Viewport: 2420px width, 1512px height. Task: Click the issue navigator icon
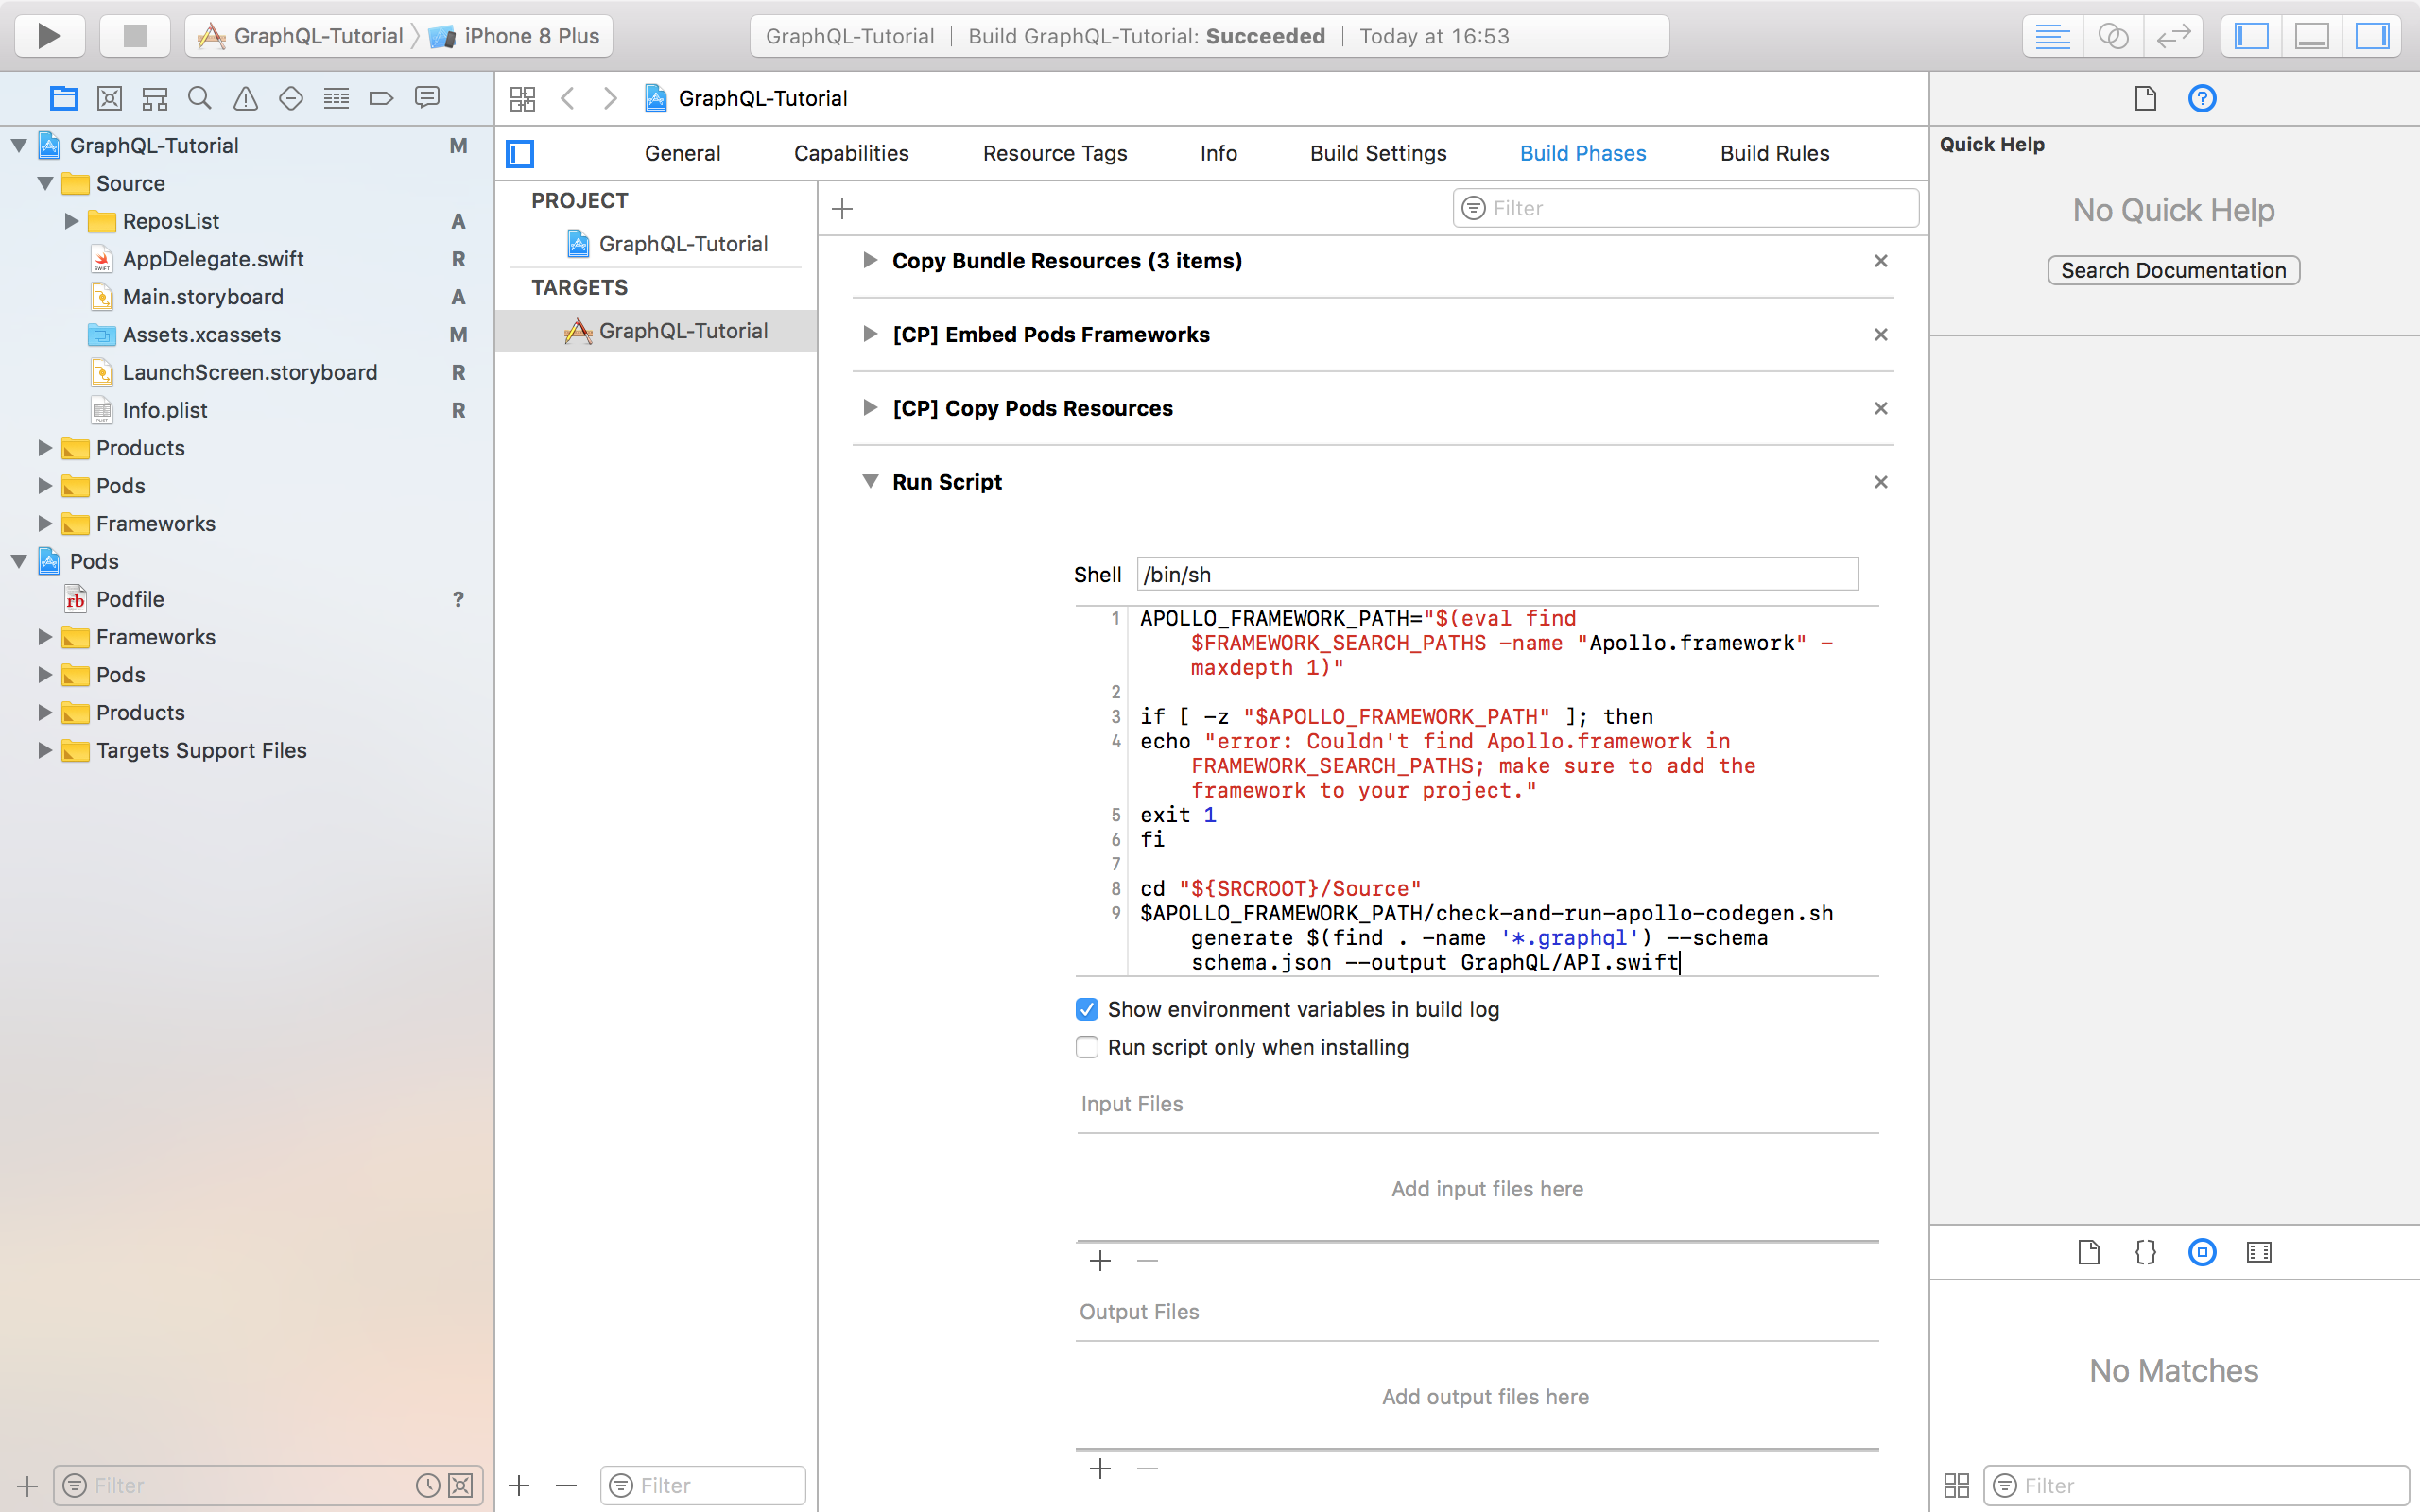[246, 97]
